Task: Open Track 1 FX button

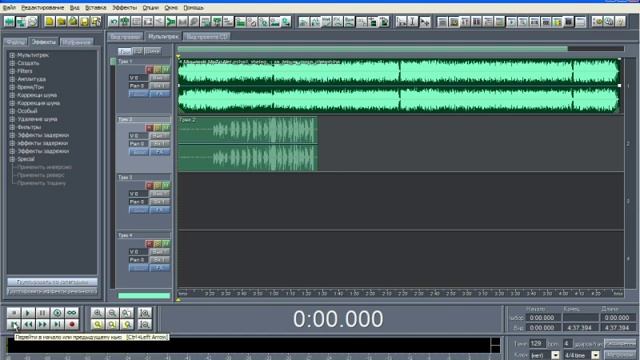Action: [x=160, y=93]
